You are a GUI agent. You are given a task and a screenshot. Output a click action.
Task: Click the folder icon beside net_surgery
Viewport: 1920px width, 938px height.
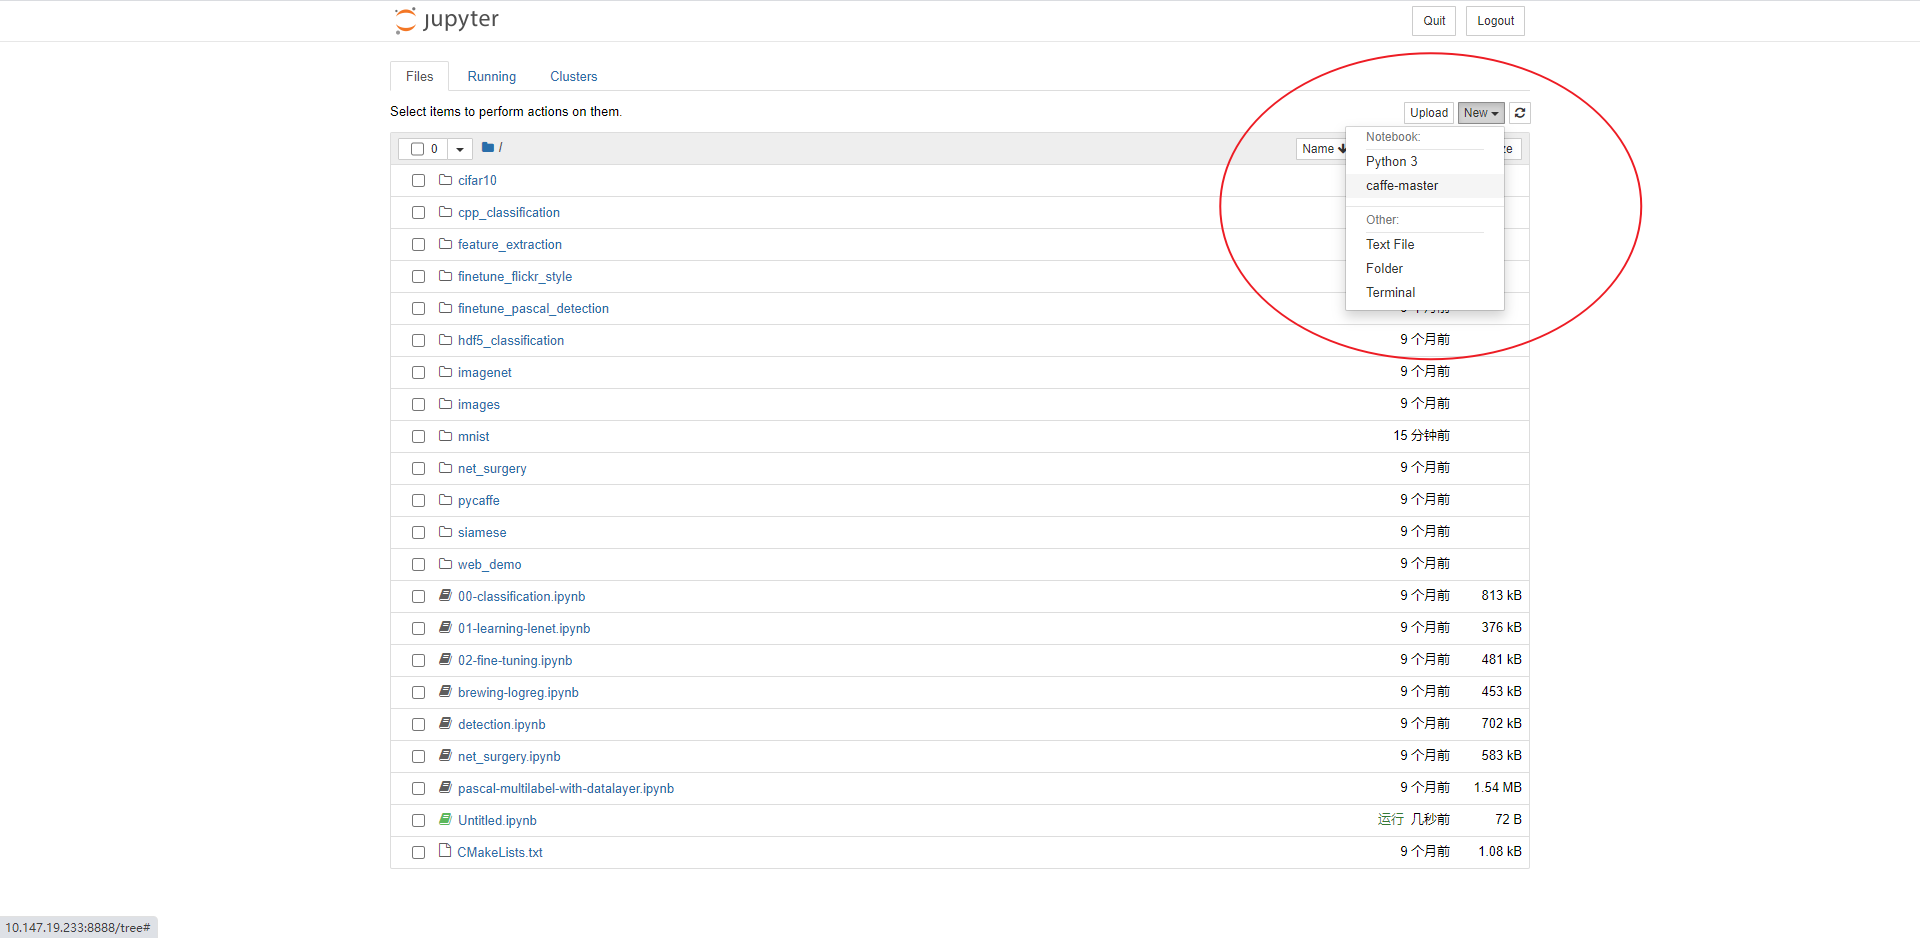tap(446, 468)
